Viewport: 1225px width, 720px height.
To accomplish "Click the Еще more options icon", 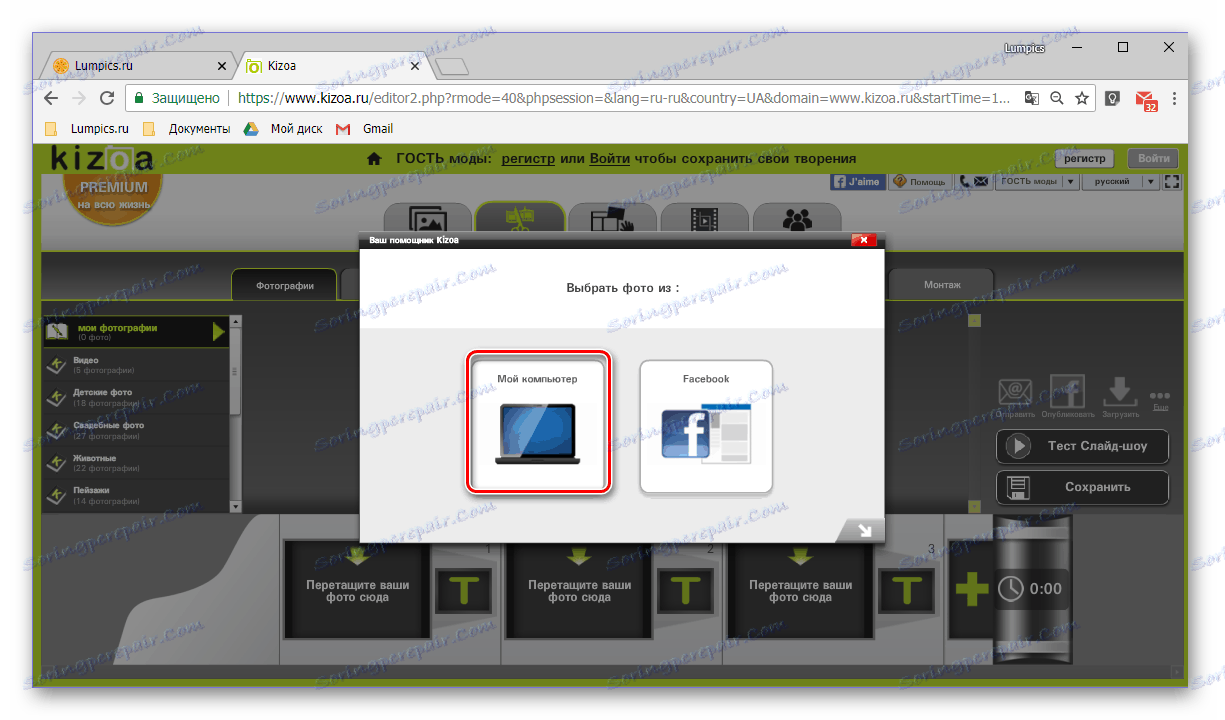I will pos(1160,400).
